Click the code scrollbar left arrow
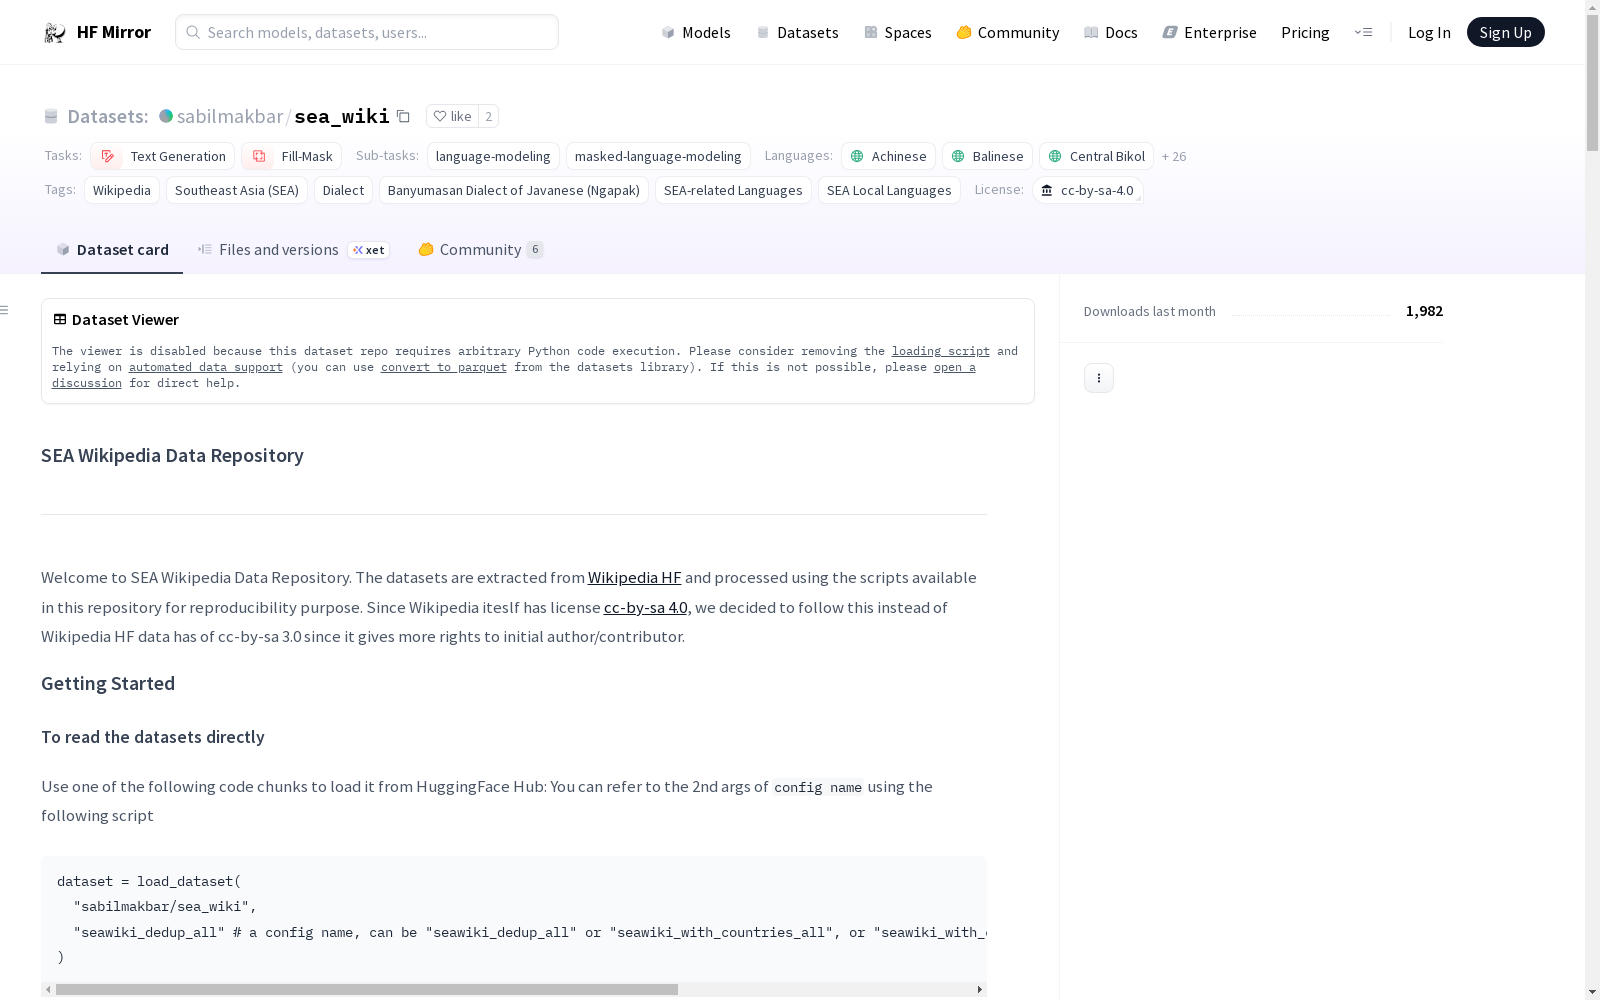1600x1000 pixels. [47, 989]
